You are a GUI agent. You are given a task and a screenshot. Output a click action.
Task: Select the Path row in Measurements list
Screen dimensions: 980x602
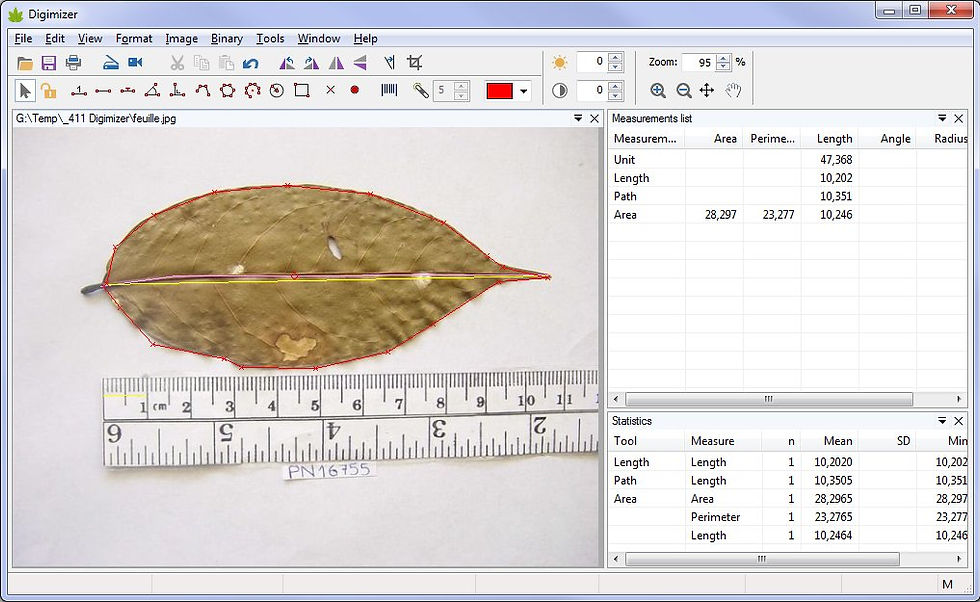click(x=625, y=196)
